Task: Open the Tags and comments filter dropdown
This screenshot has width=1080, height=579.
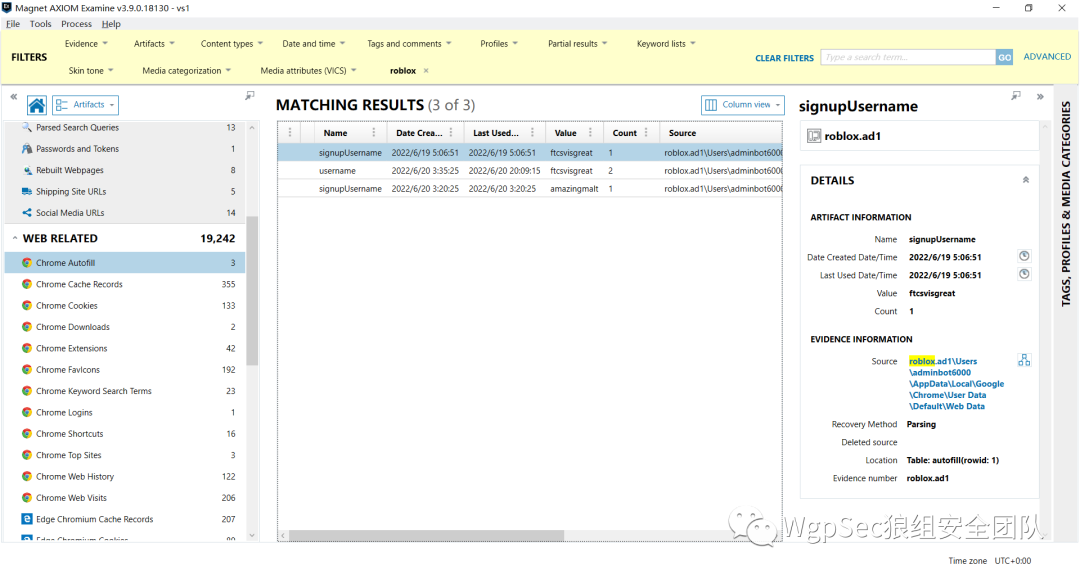Action: coord(409,43)
